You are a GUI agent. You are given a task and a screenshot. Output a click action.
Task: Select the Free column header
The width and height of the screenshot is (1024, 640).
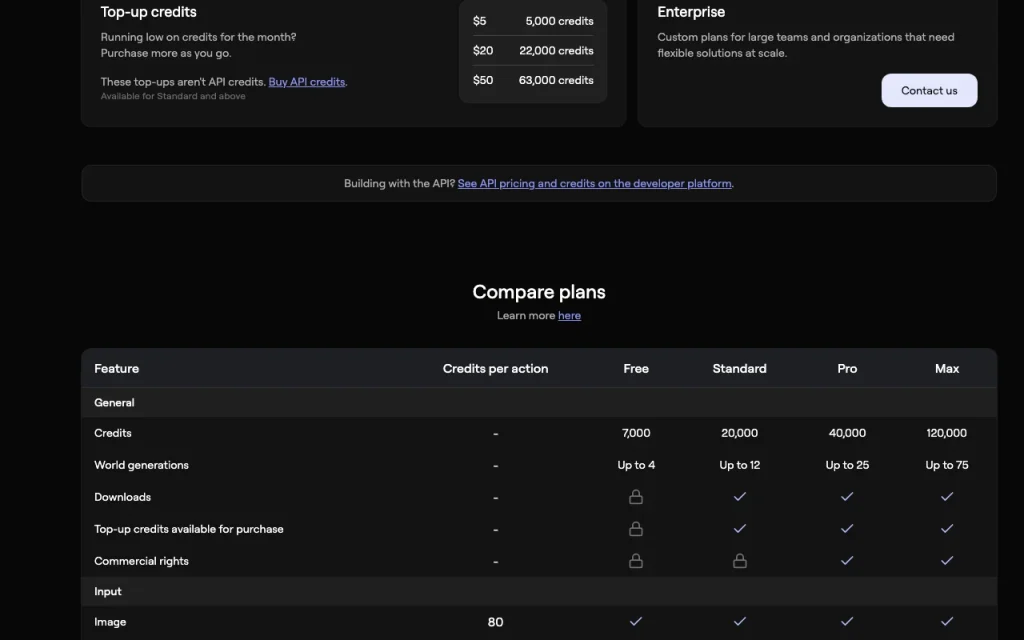[635, 368]
